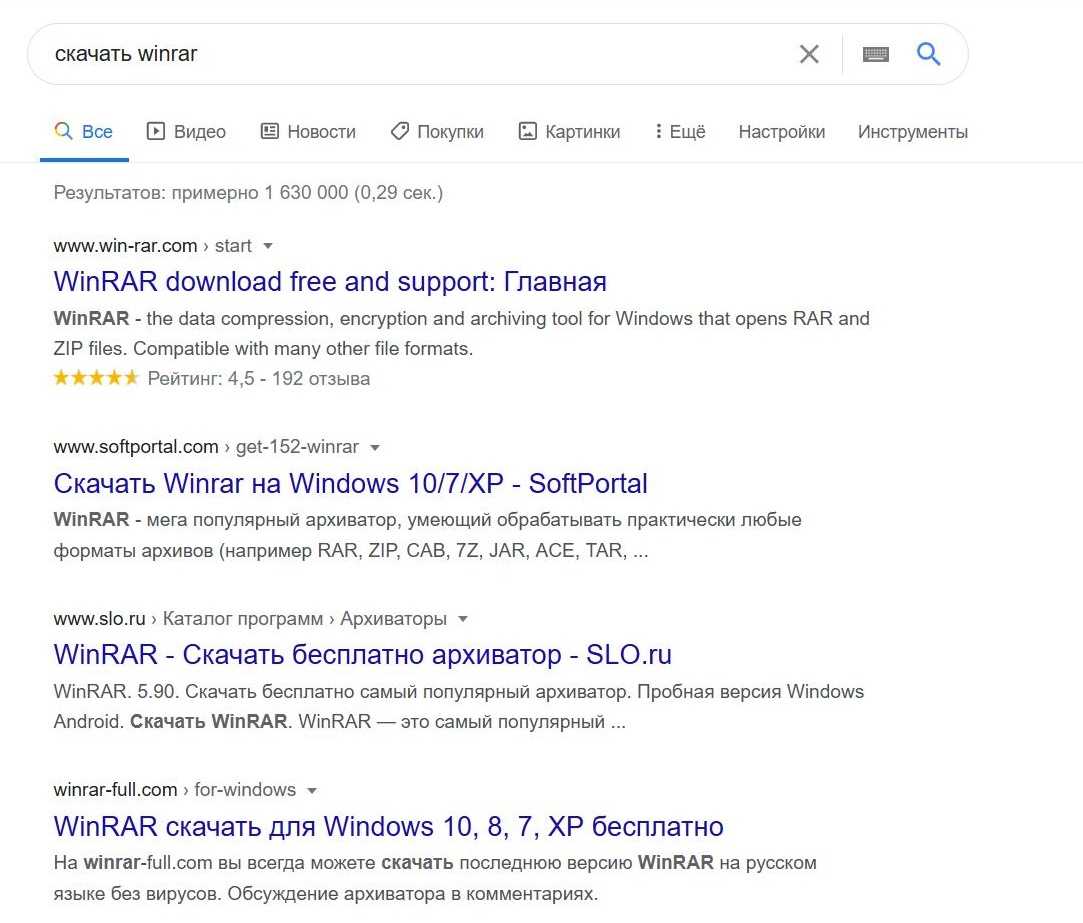The width and height of the screenshot is (1083, 923).
Task: Show the Картинки image results
Action: pyautogui.click(x=569, y=131)
